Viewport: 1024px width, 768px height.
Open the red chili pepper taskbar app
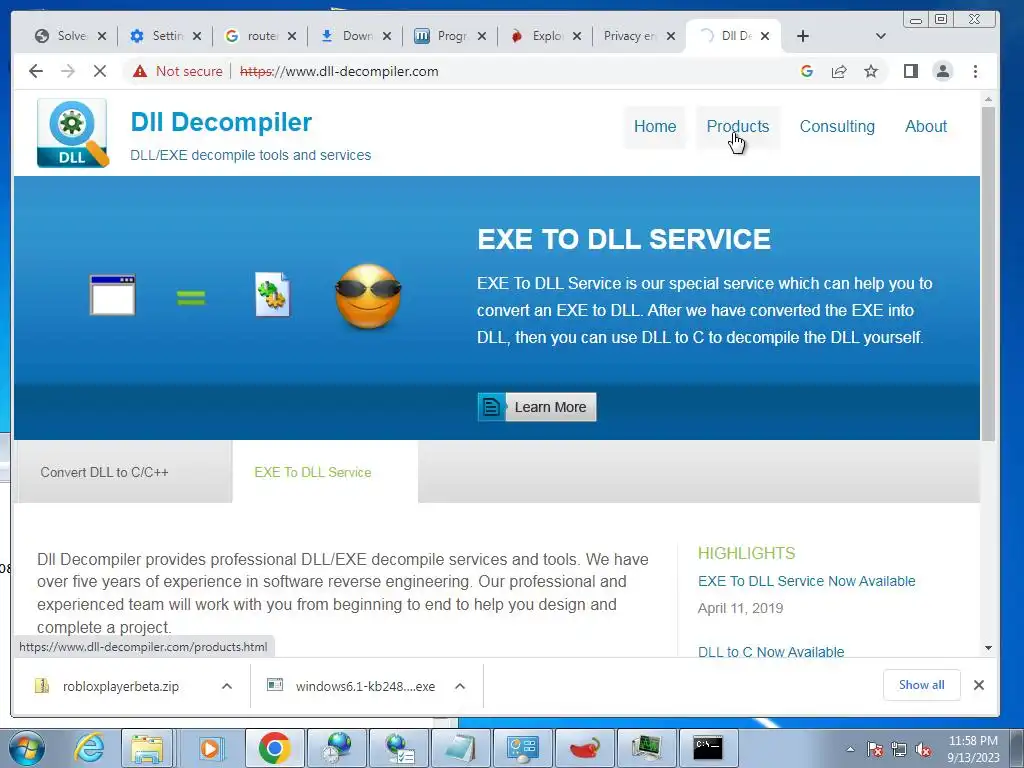tap(585, 748)
